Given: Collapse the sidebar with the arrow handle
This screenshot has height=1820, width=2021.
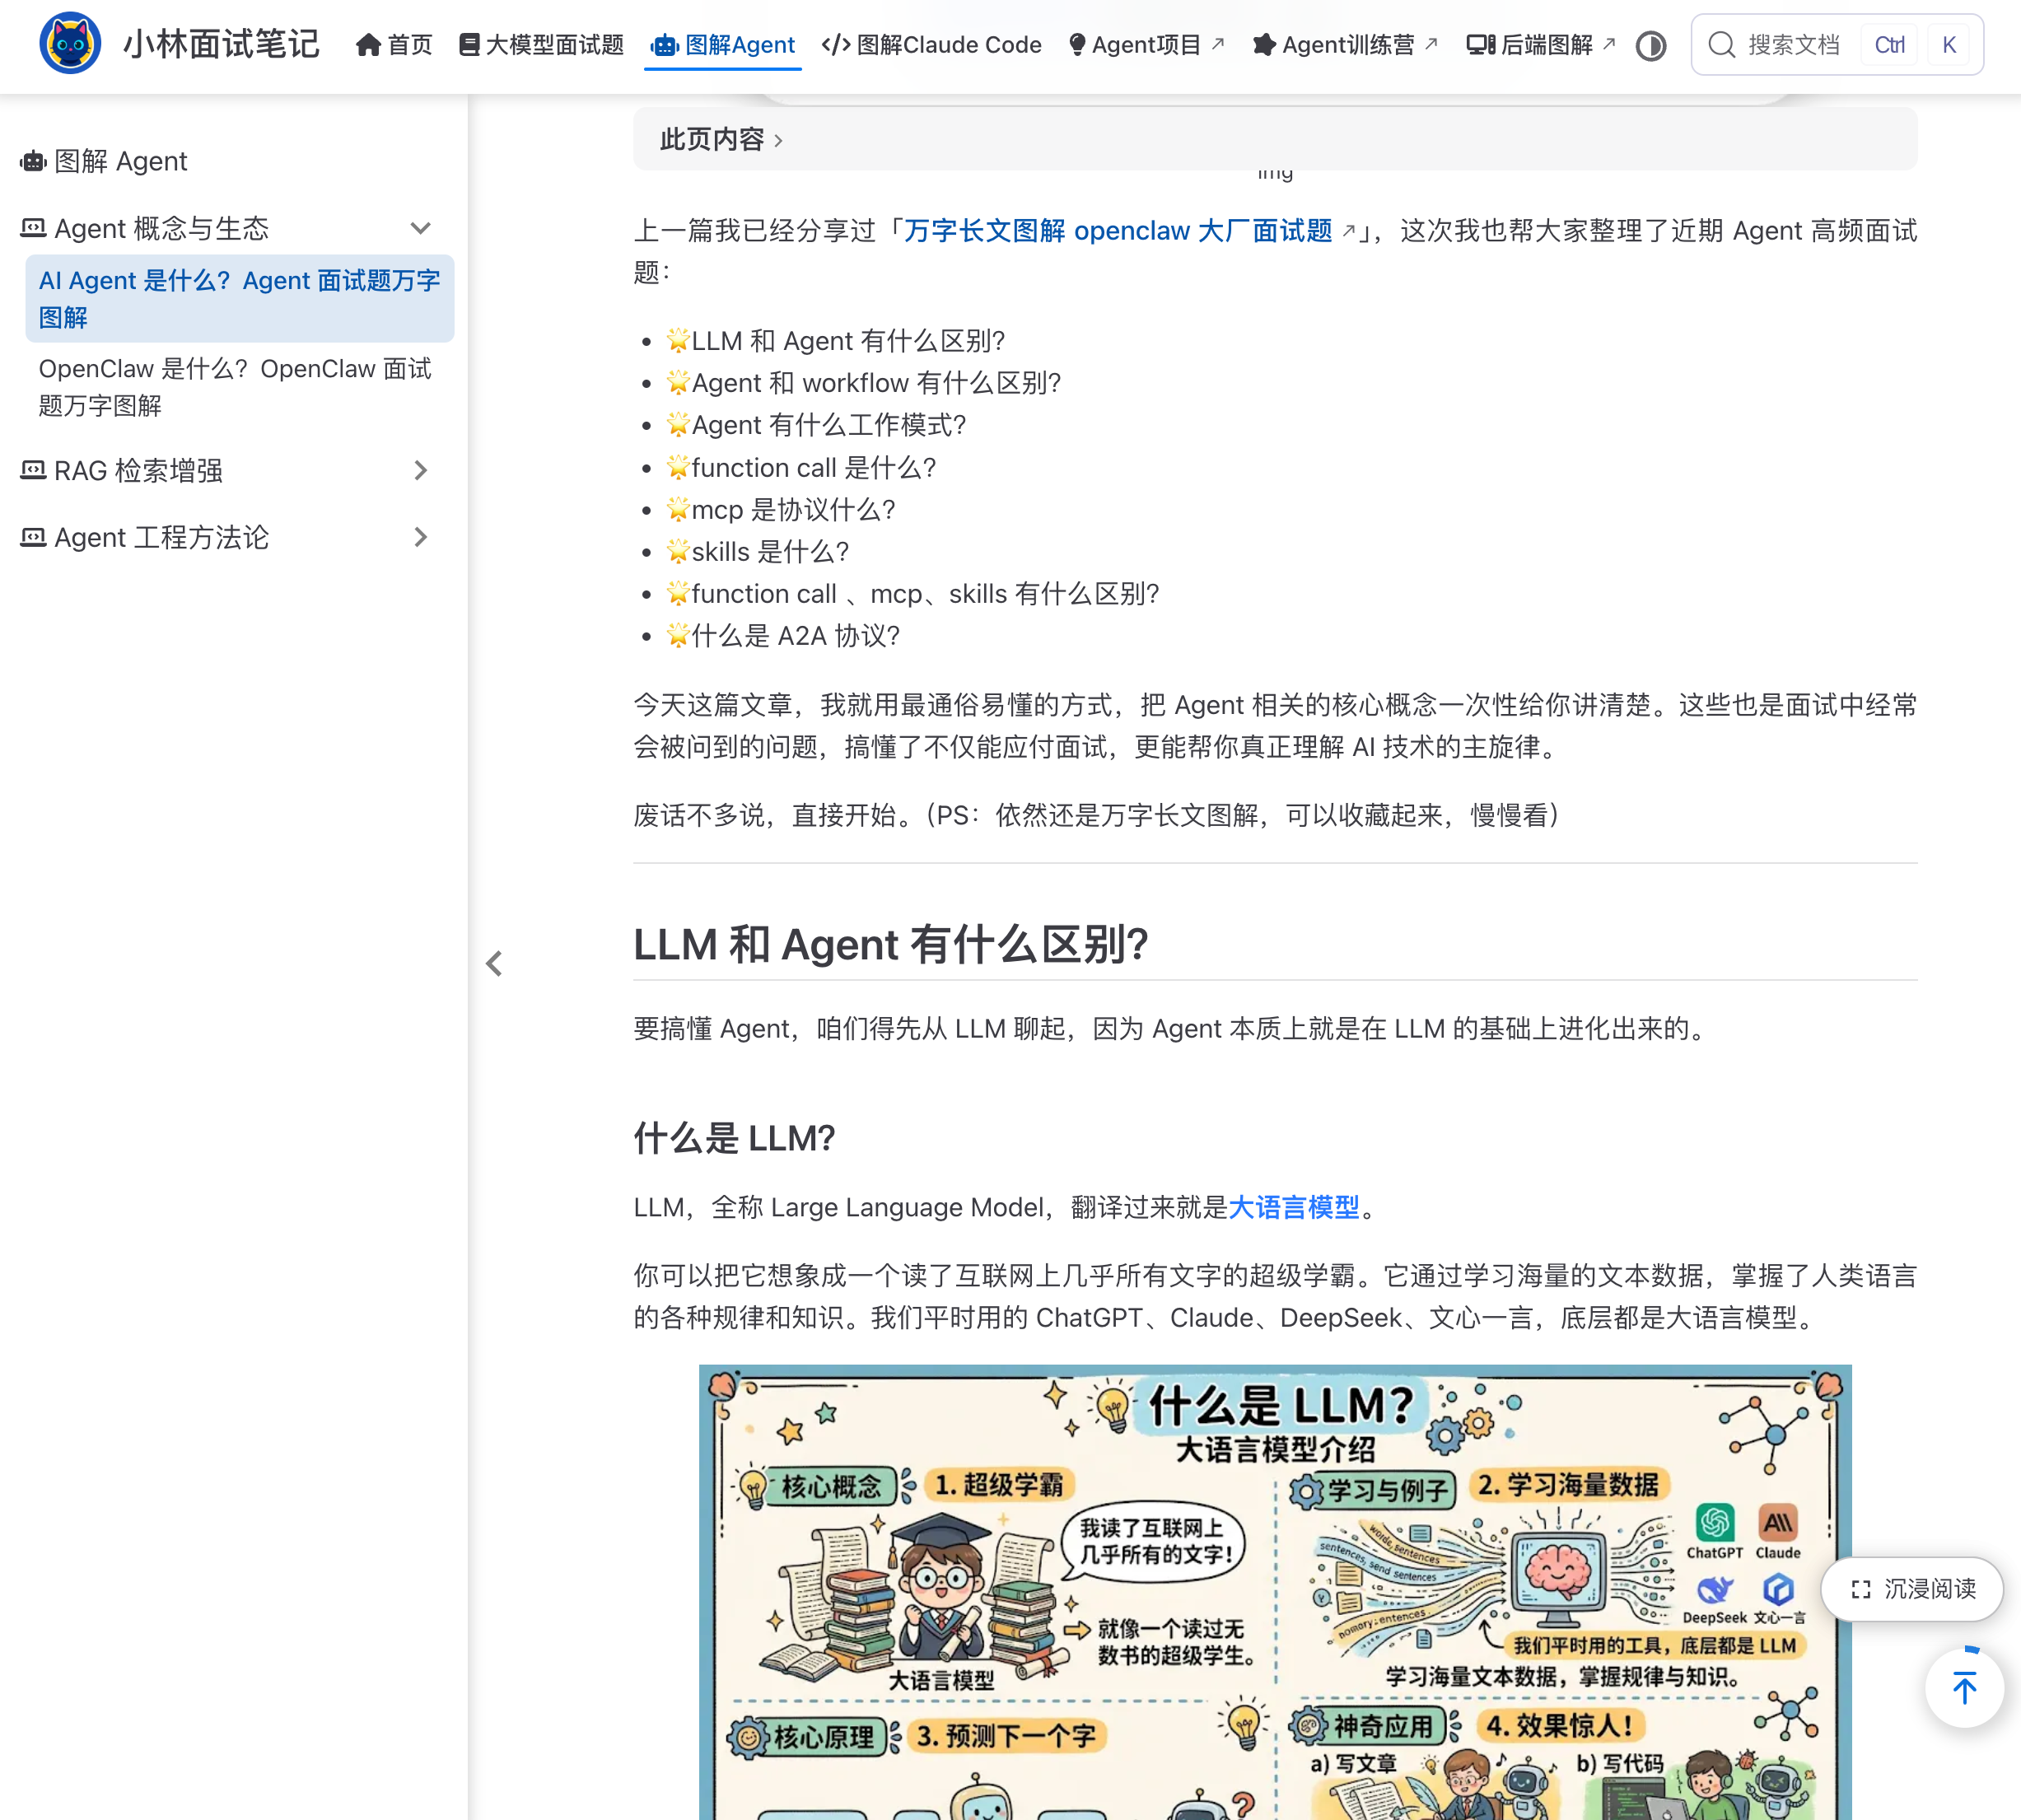Looking at the screenshot, I should click(494, 964).
